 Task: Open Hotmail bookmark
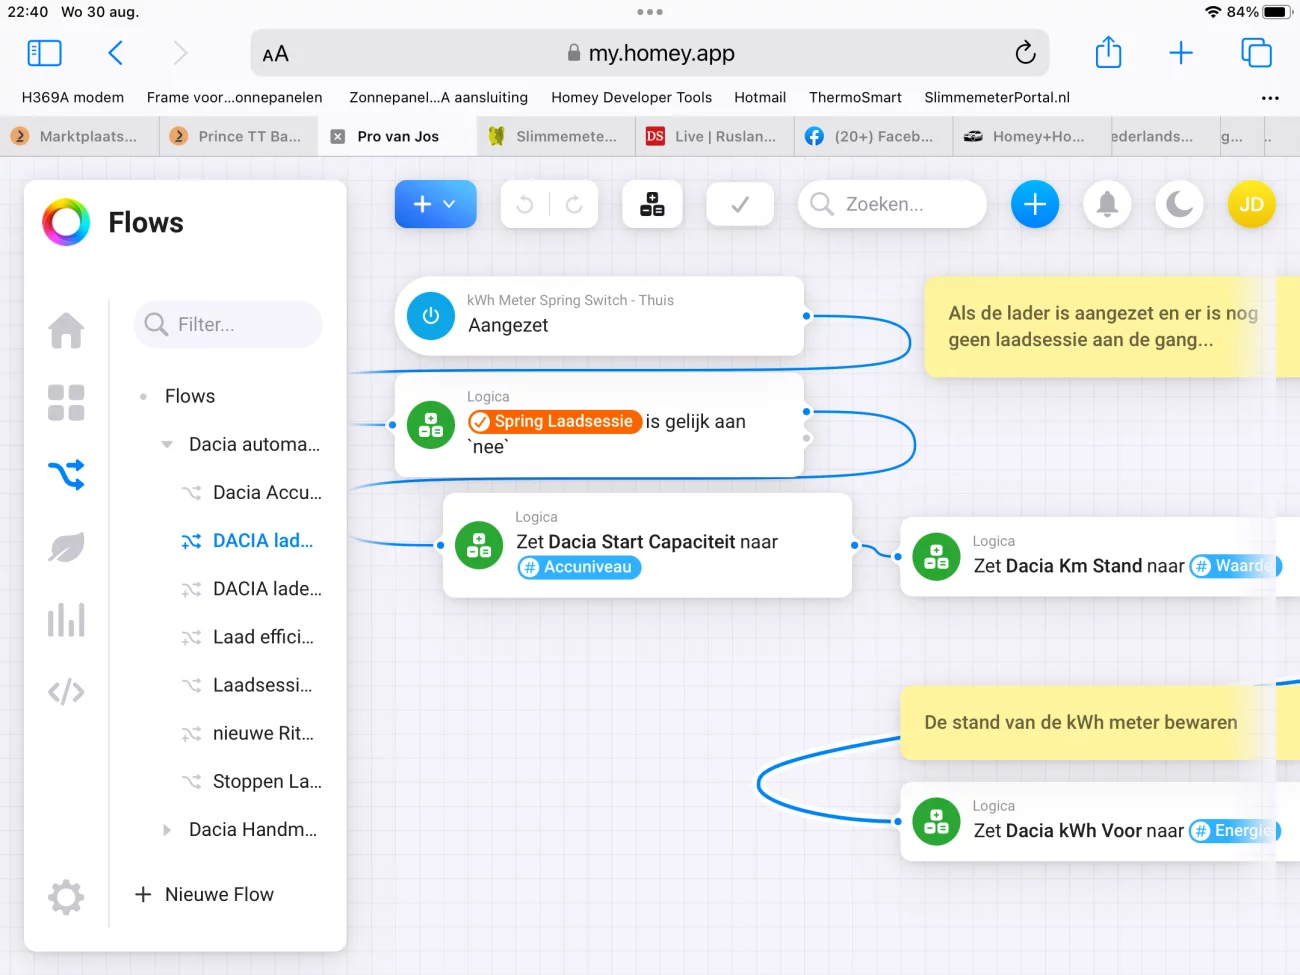tap(760, 97)
